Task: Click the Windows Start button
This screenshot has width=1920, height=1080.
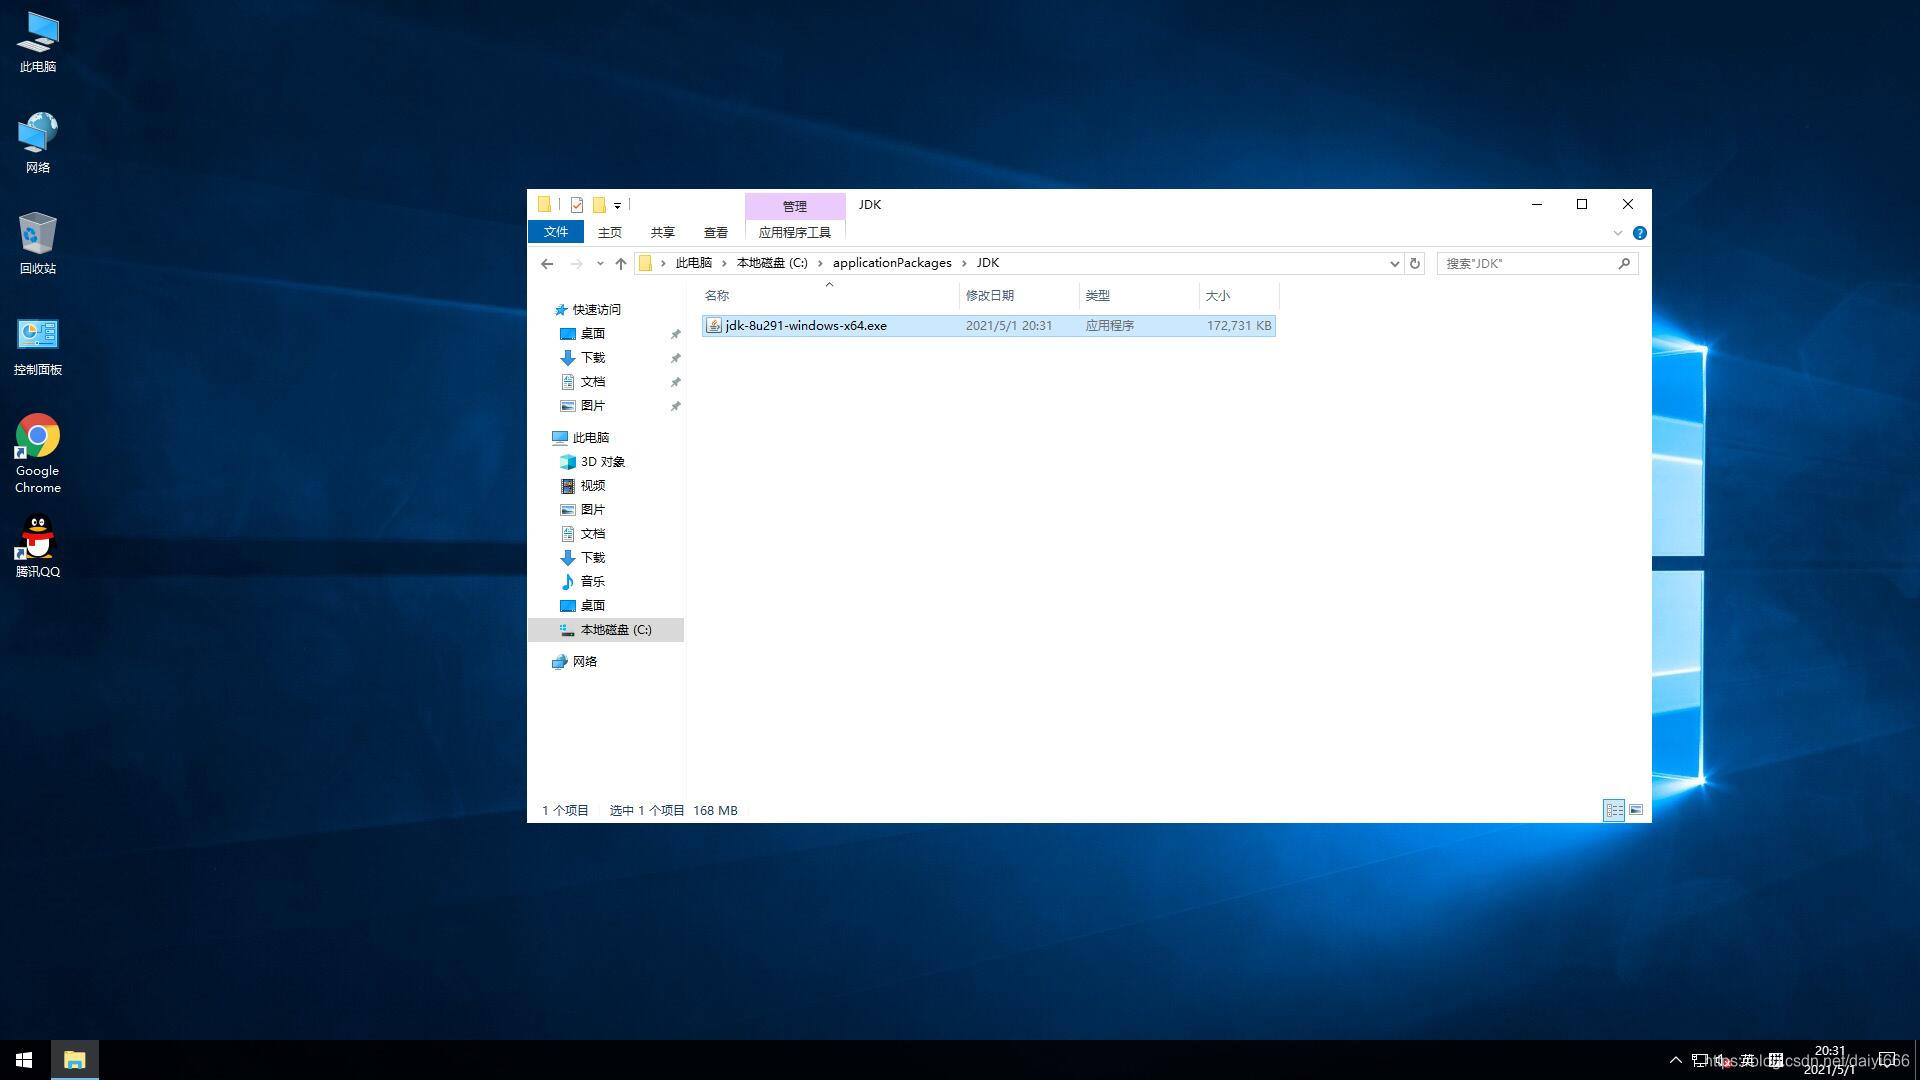Action: pyautogui.click(x=24, y=1060)
